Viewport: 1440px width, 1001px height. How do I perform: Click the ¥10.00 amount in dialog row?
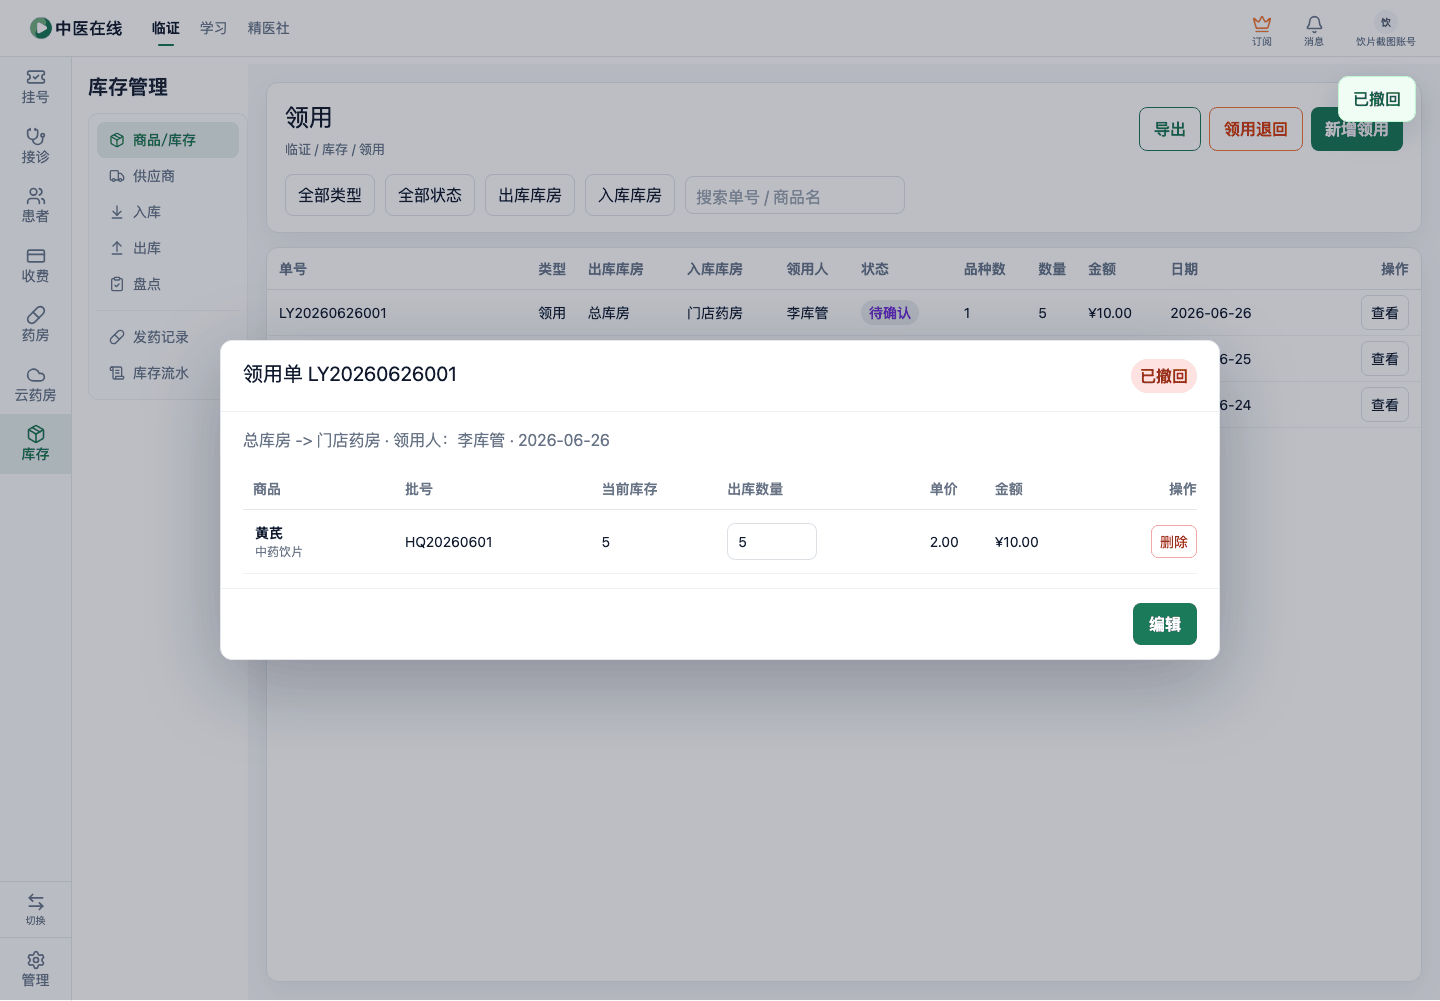click(x=1017, y=542)
